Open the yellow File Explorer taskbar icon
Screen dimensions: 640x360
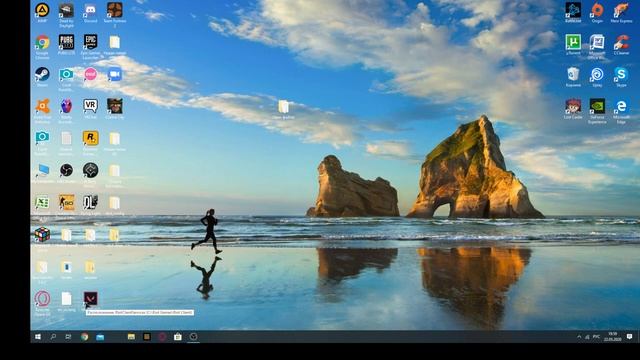[x=131, y=337]
